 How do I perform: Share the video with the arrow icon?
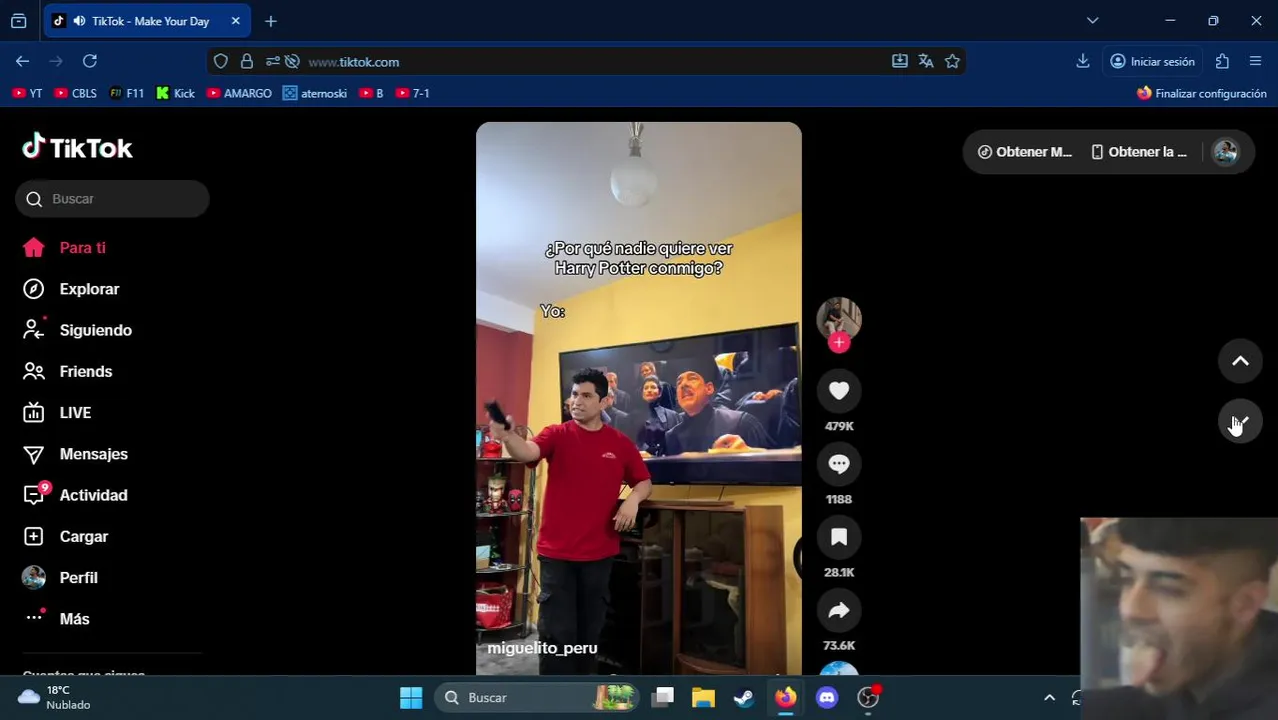[x=839, y=610]
